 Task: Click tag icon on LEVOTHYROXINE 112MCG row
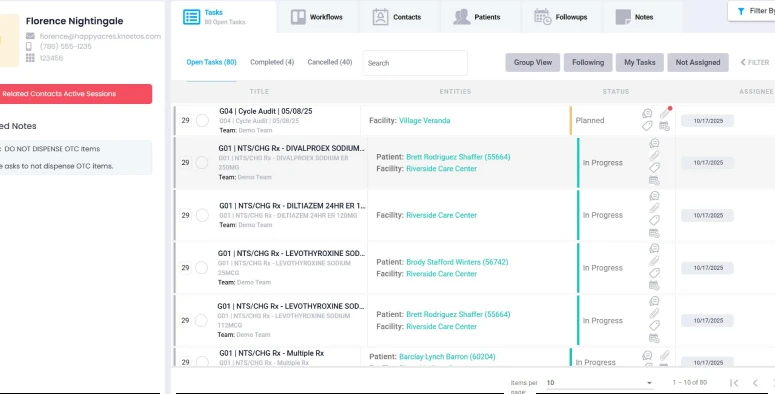[x=654, y=326]
